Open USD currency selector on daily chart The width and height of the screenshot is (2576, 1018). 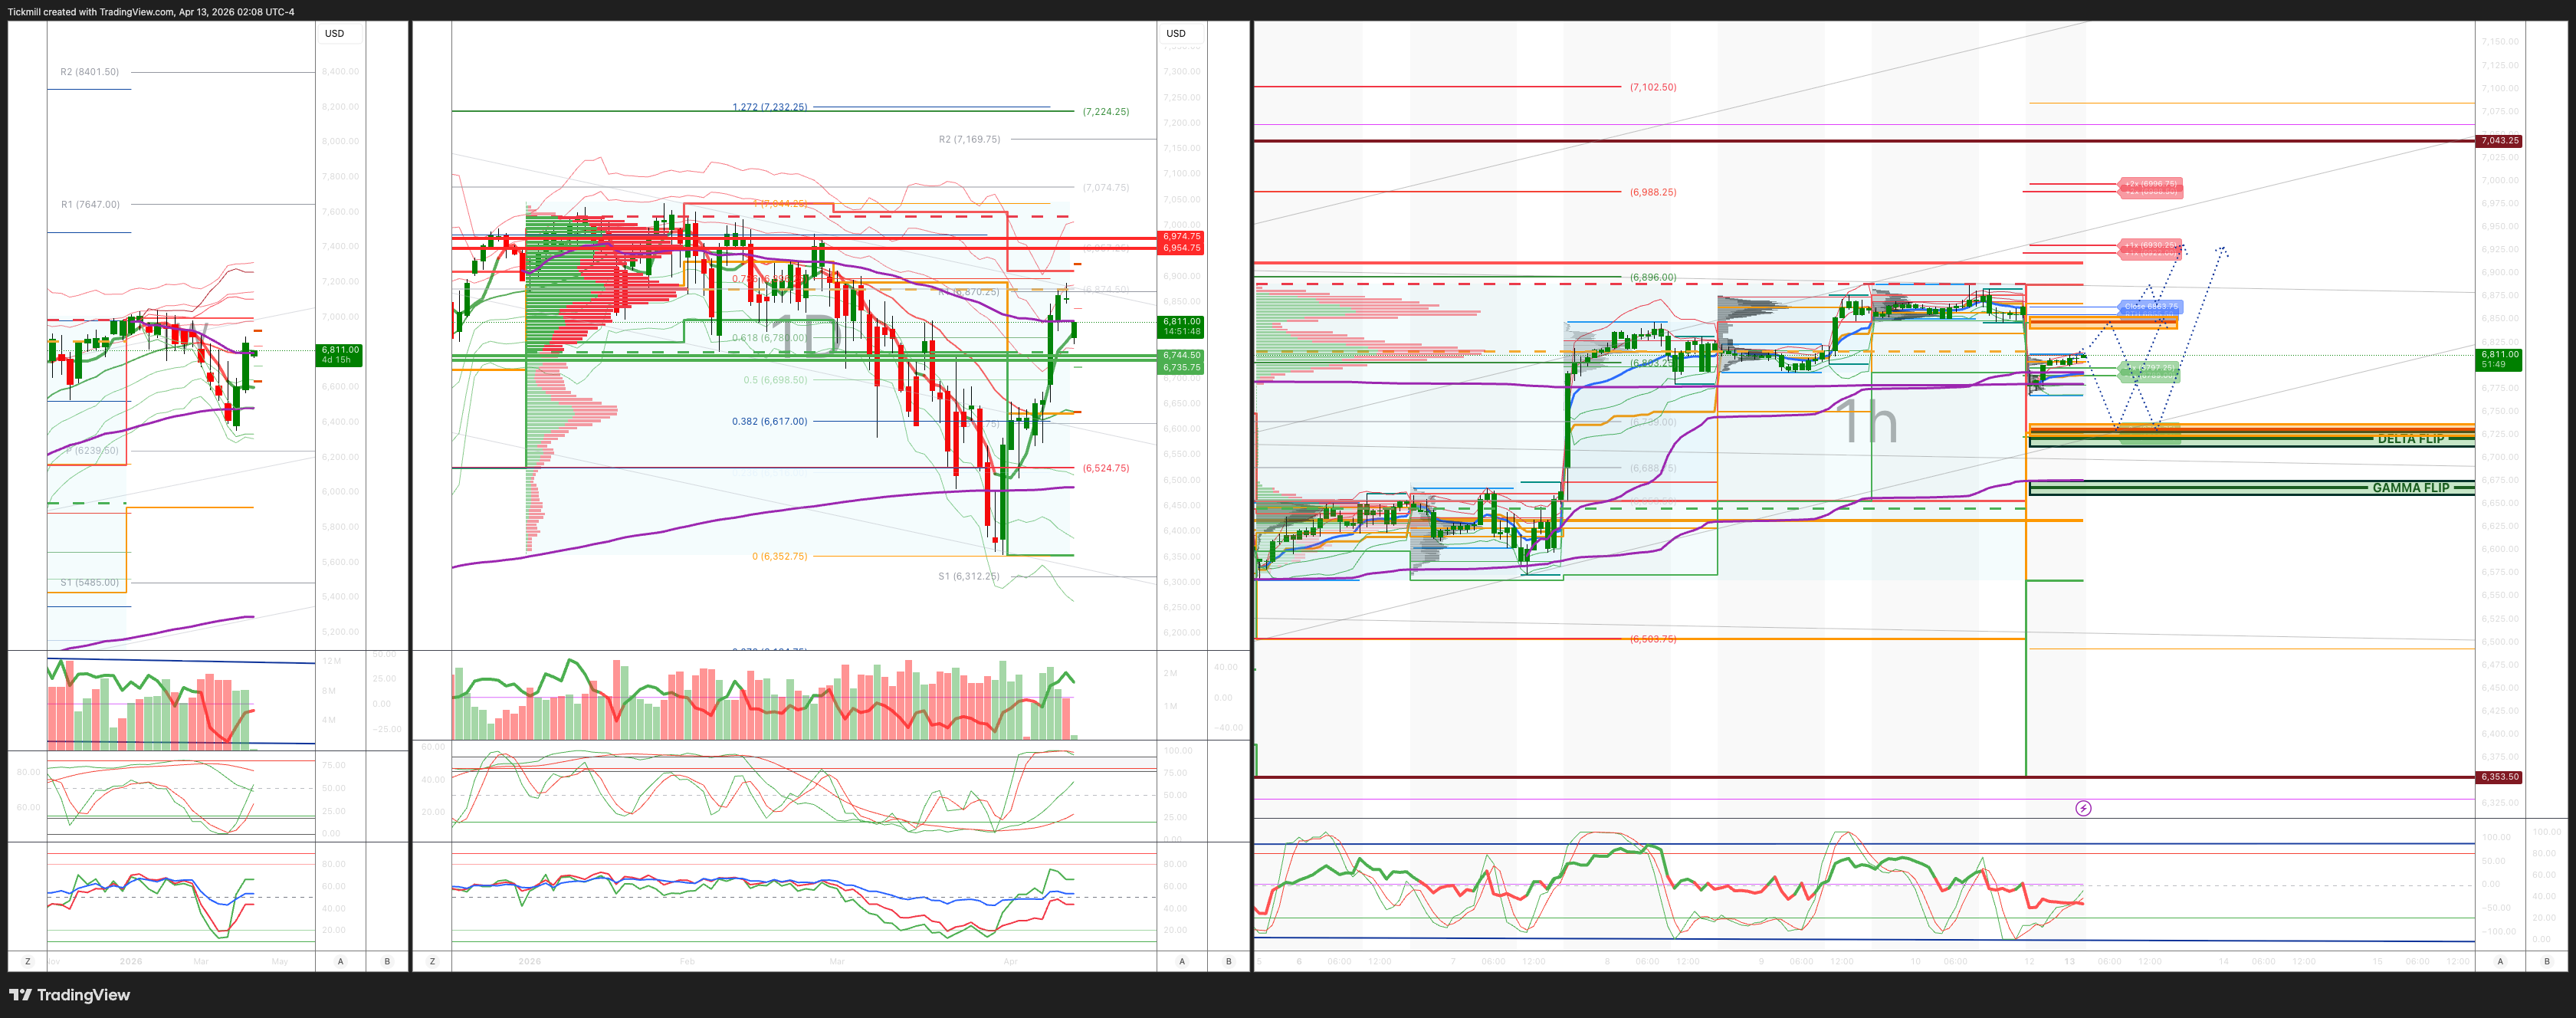pyautogui.click(x=1176, y=33)
